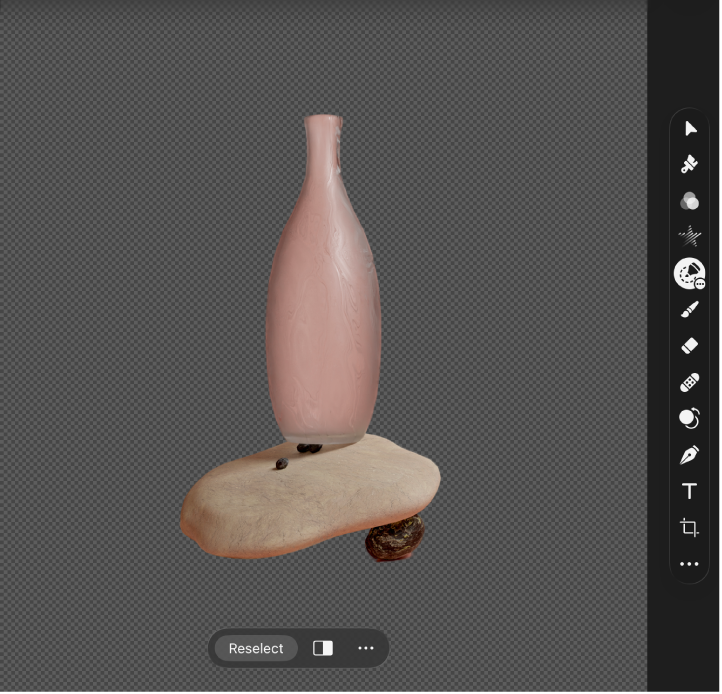This screenshot has width=722, height=694.
Task: Select the Brush tool
Action: coord(689,310)
